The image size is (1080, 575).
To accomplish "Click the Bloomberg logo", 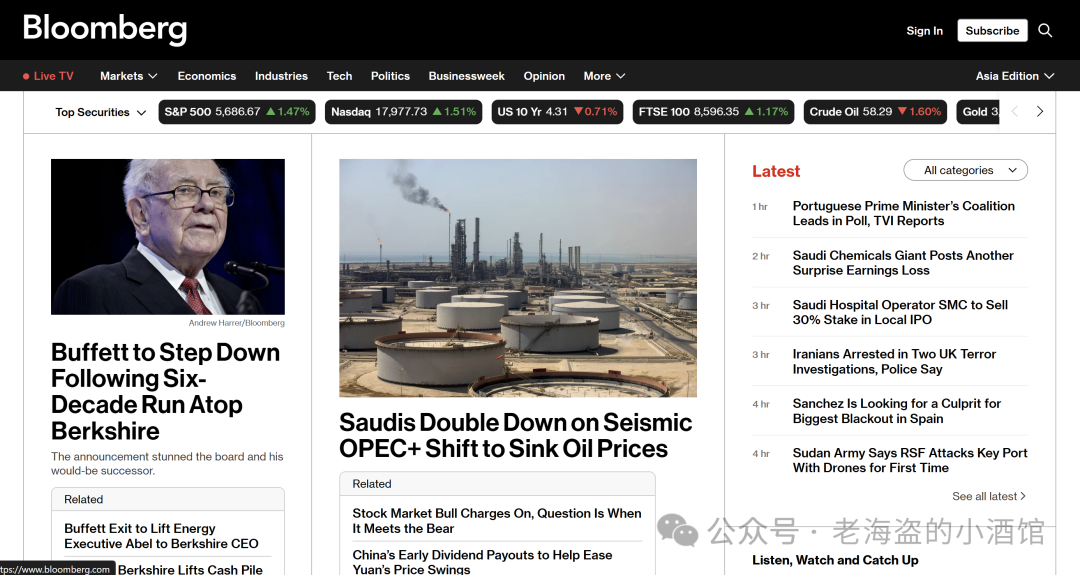I will tap(105, 29).
